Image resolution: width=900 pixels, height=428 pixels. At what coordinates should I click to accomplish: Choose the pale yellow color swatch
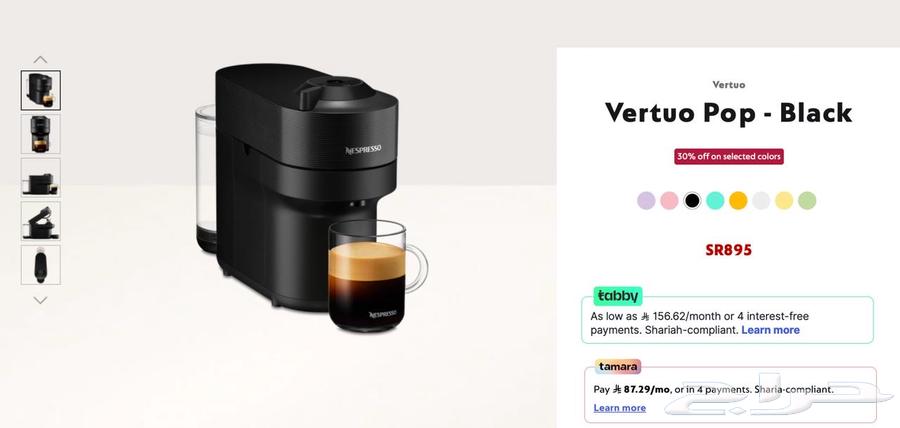[784, 200]
